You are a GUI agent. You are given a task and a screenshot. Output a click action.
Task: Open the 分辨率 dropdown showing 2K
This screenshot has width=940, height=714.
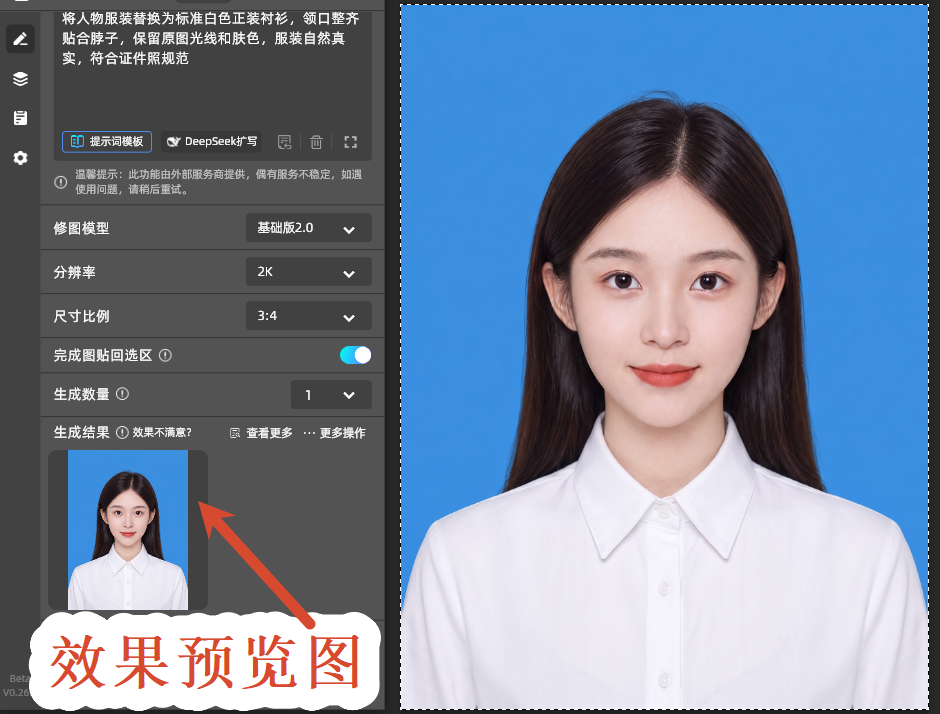click(x=309, y=272)
